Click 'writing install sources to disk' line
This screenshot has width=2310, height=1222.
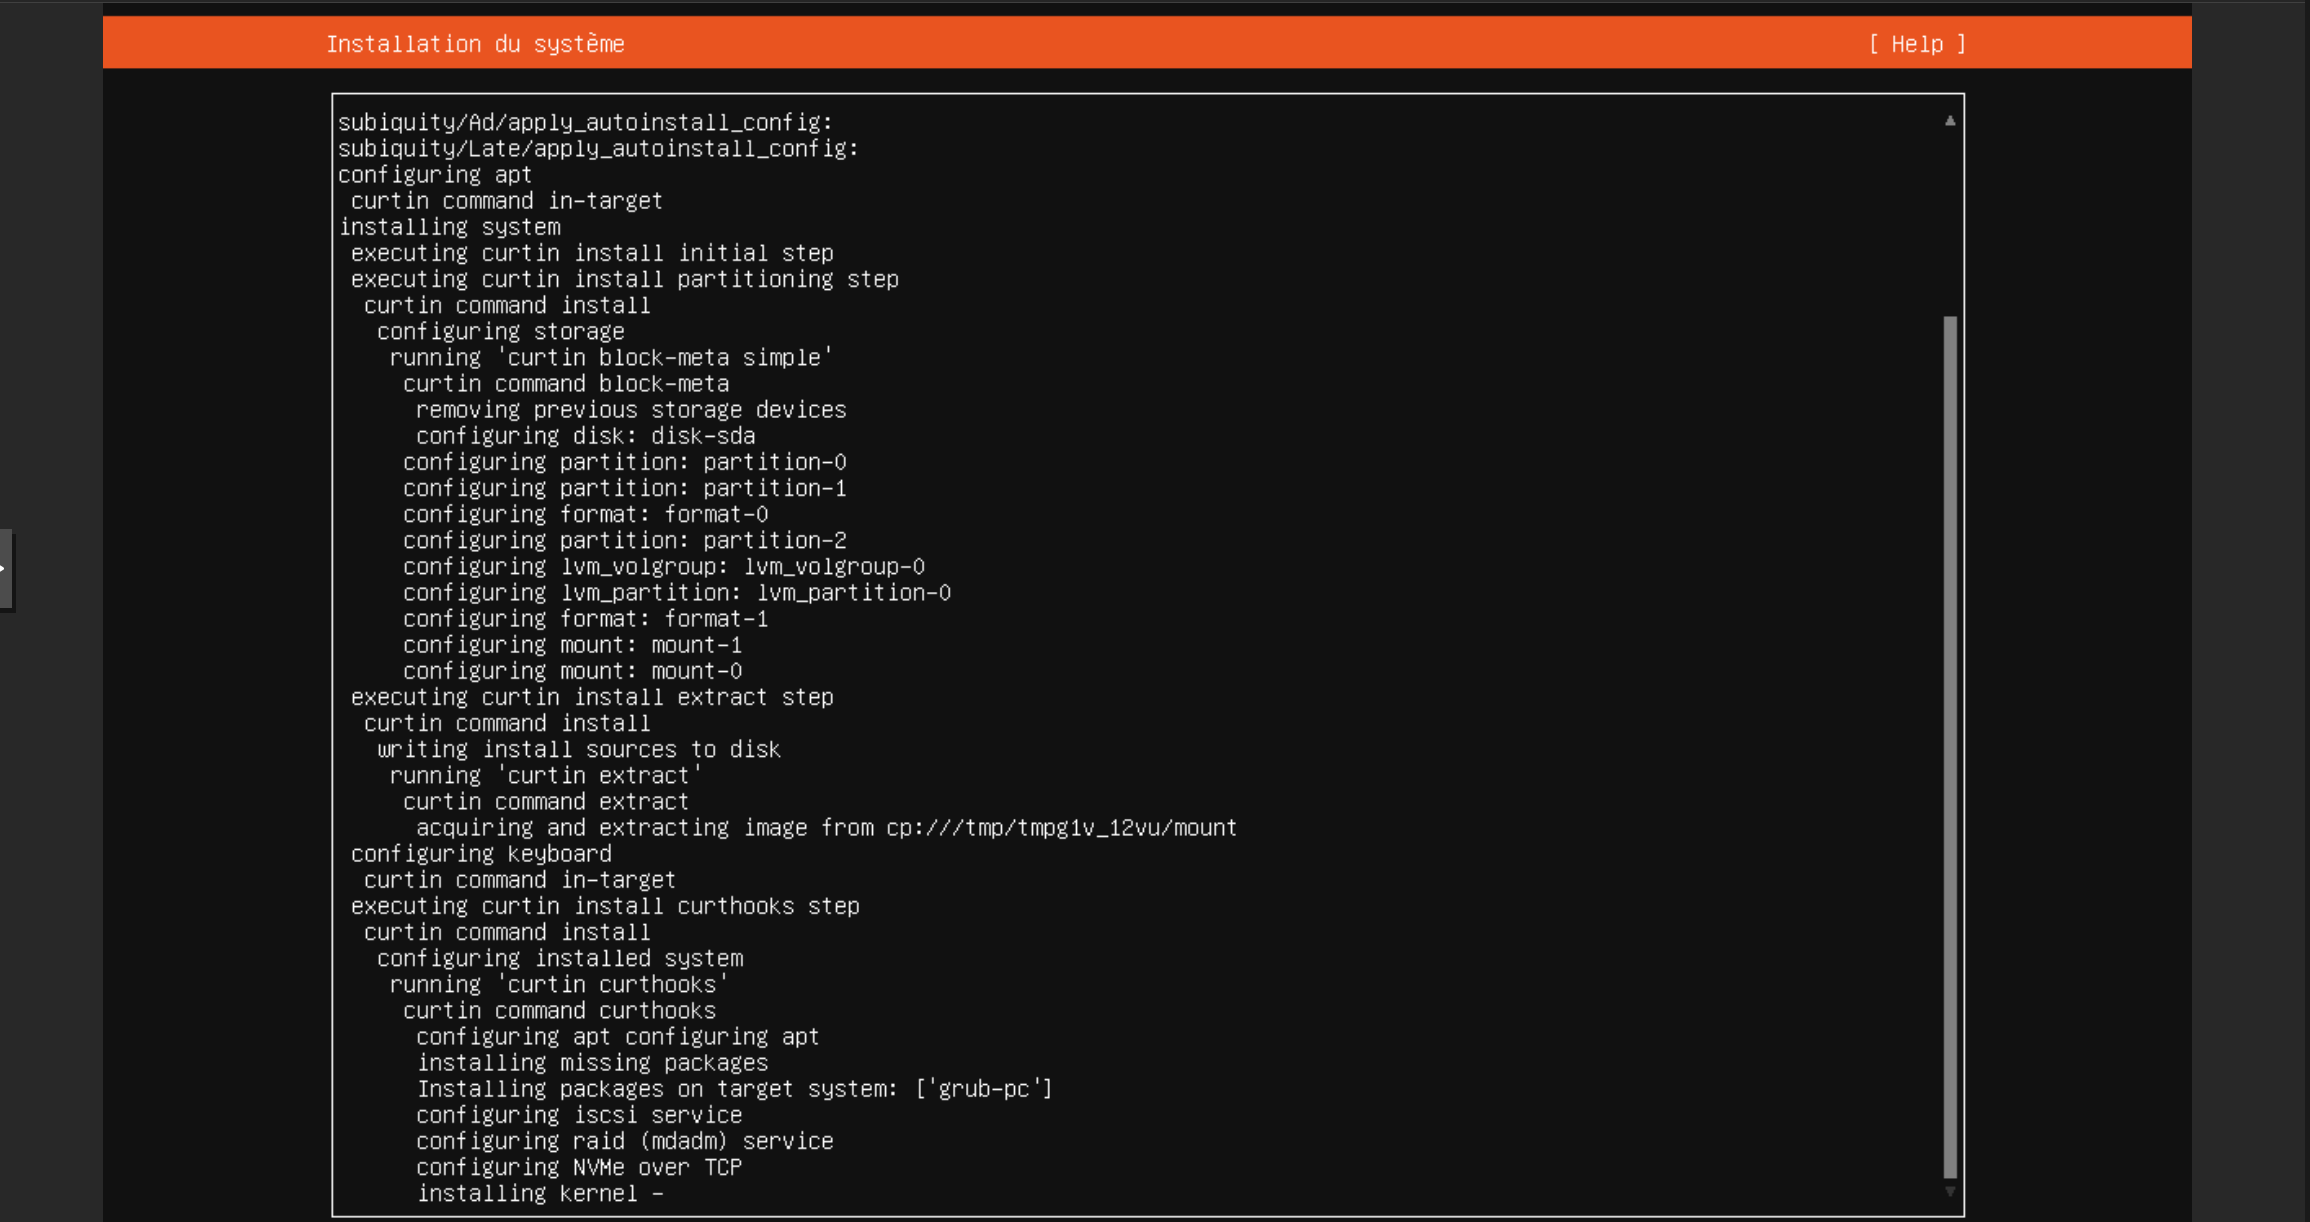[x=578, y=750]
